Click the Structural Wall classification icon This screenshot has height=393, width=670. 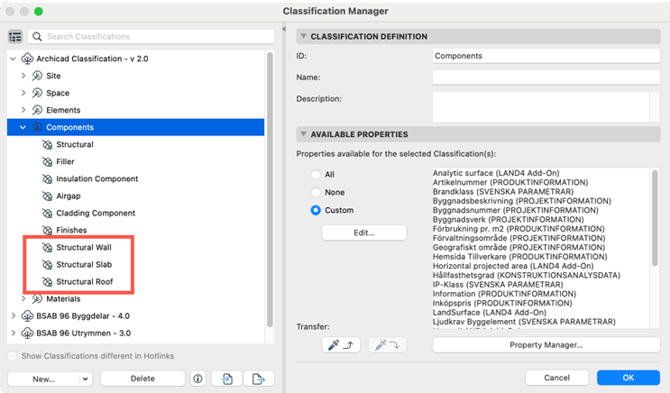click(x=47, y=247)
